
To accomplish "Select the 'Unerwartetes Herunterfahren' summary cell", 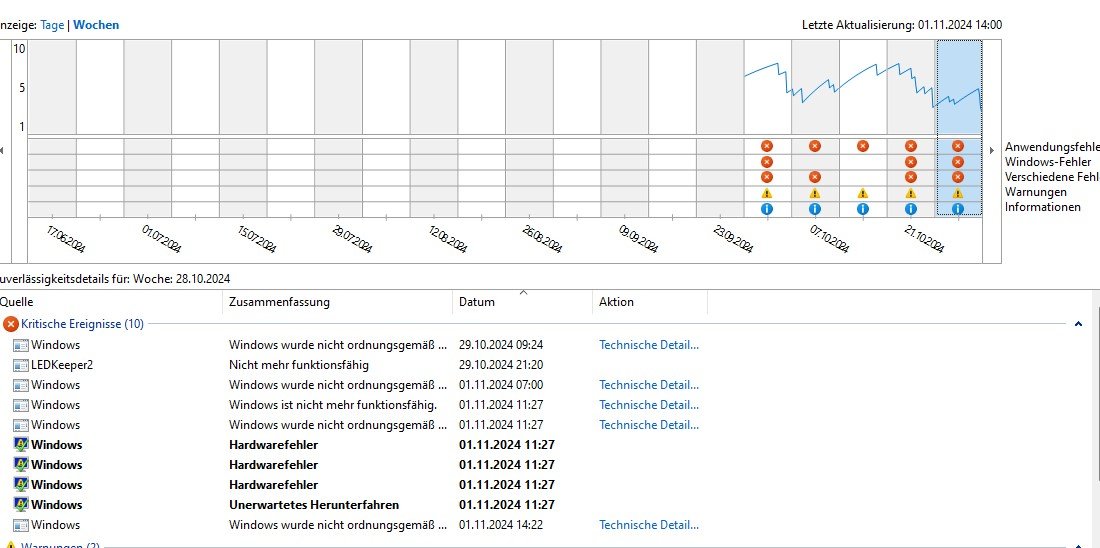I will coord(314,504).
